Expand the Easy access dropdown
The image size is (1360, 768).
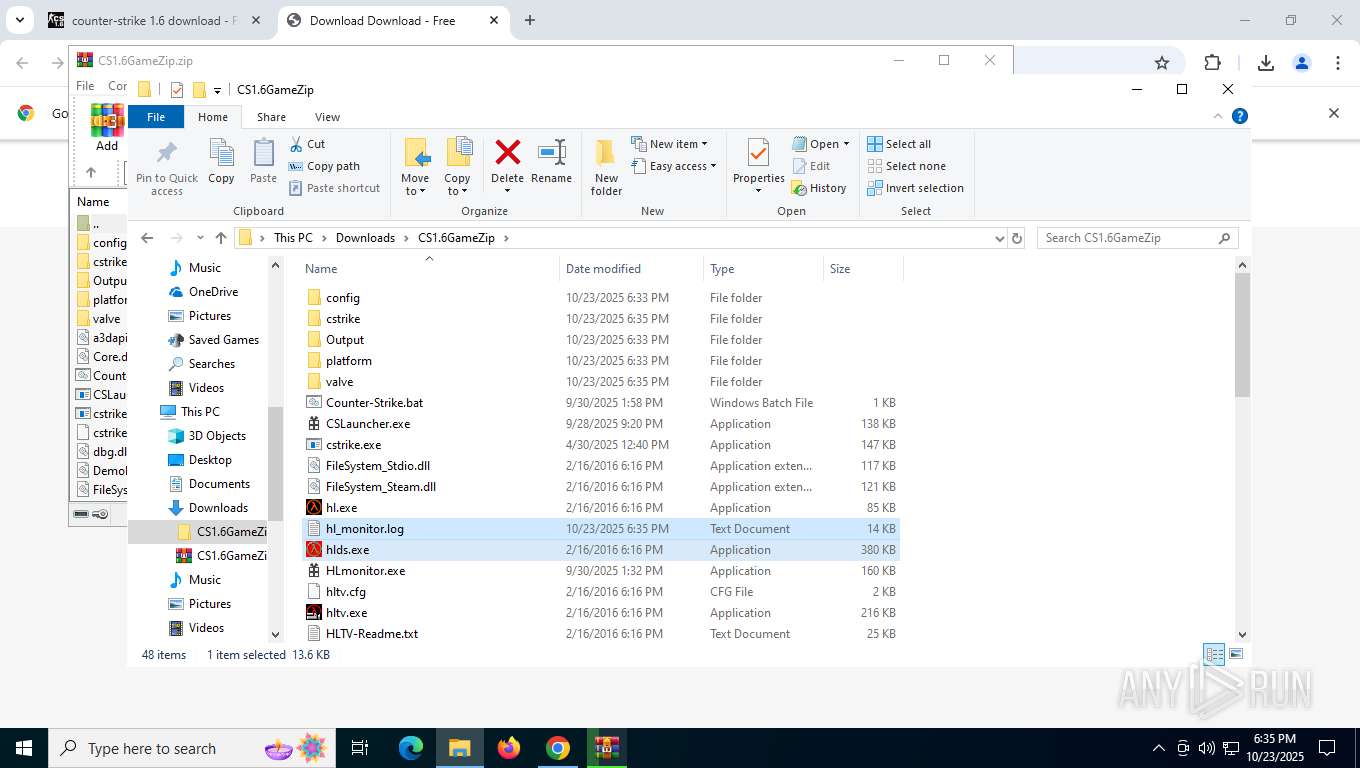673,166
